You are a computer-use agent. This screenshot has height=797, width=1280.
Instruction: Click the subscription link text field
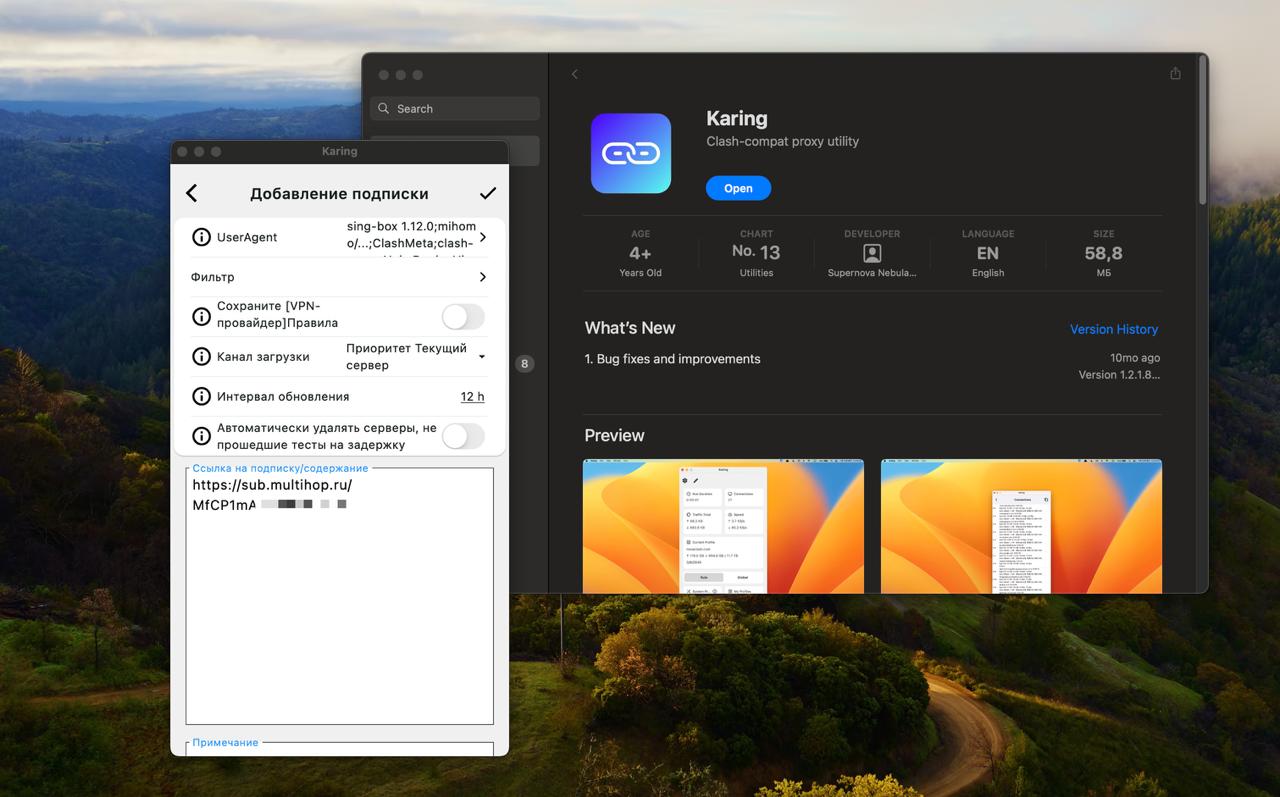(x=339, y=596)
